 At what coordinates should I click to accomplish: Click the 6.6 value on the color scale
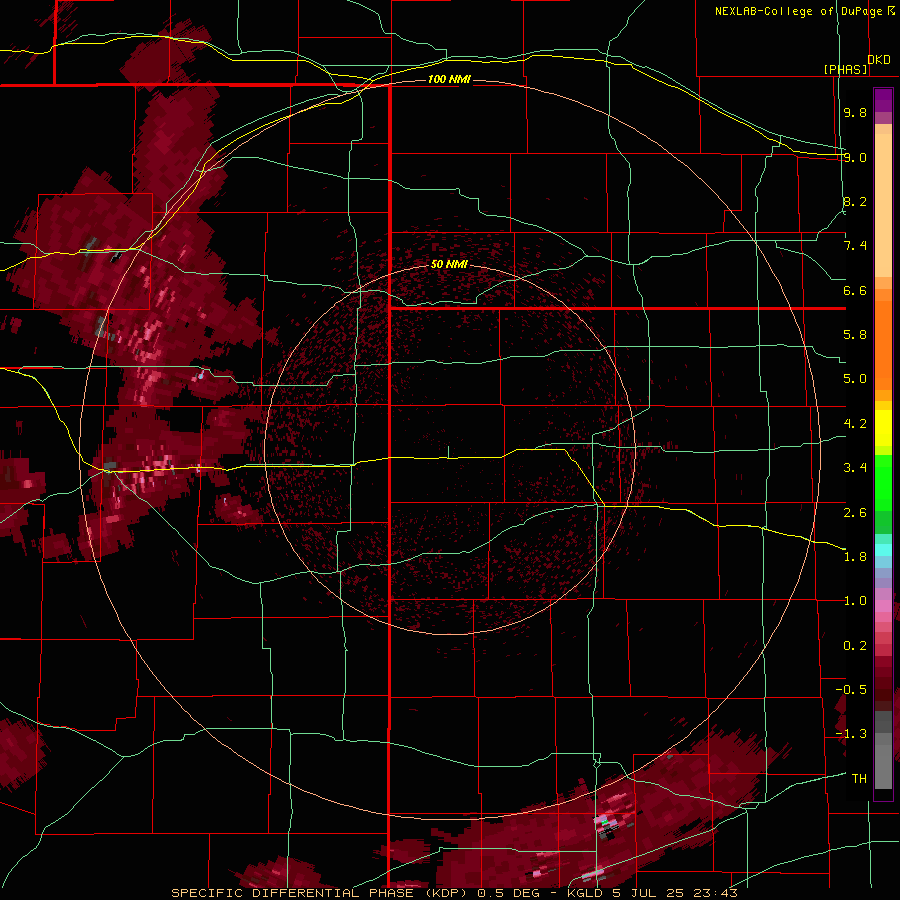(855, 290)
